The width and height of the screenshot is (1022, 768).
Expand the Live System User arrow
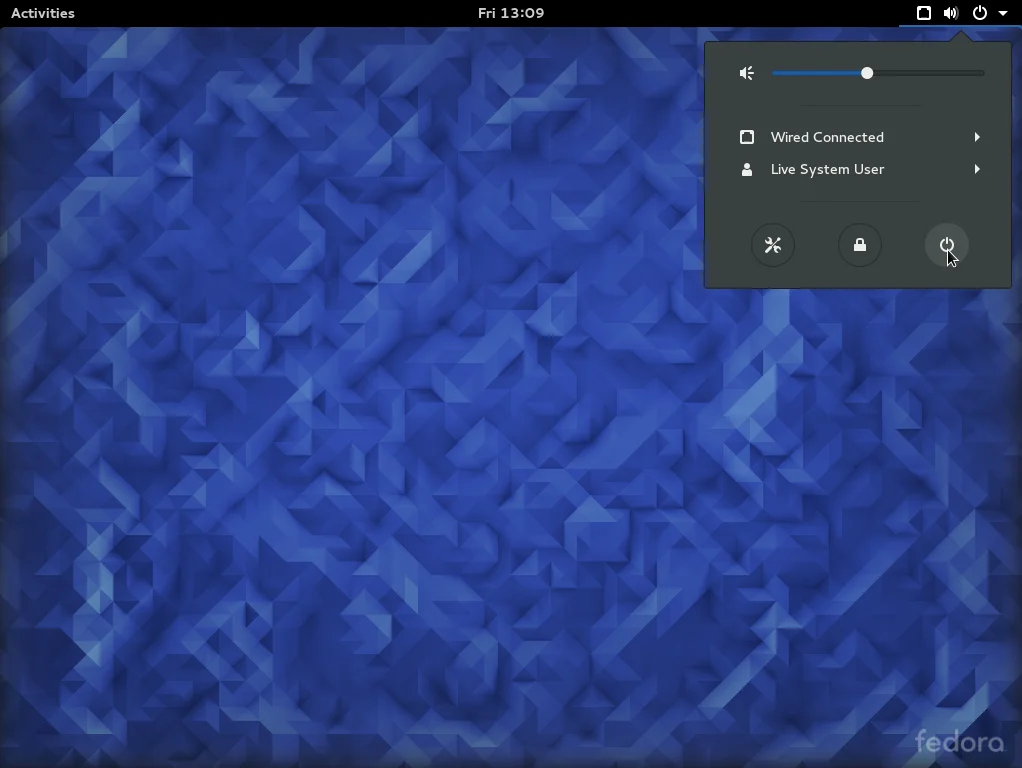(x=977, y=170)
